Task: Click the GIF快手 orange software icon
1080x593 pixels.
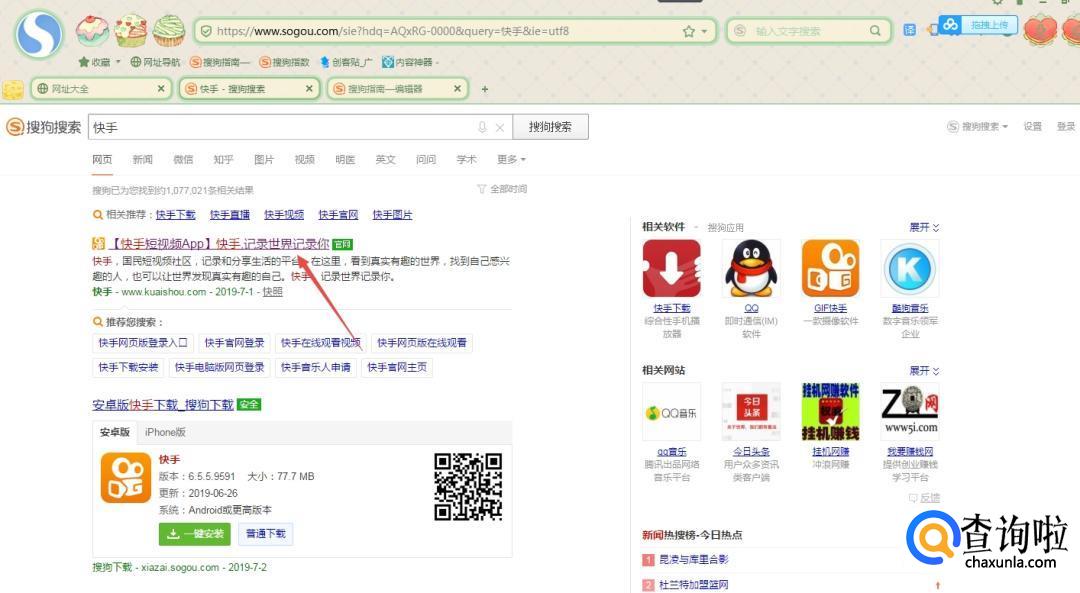Action: tap(831, 269)
